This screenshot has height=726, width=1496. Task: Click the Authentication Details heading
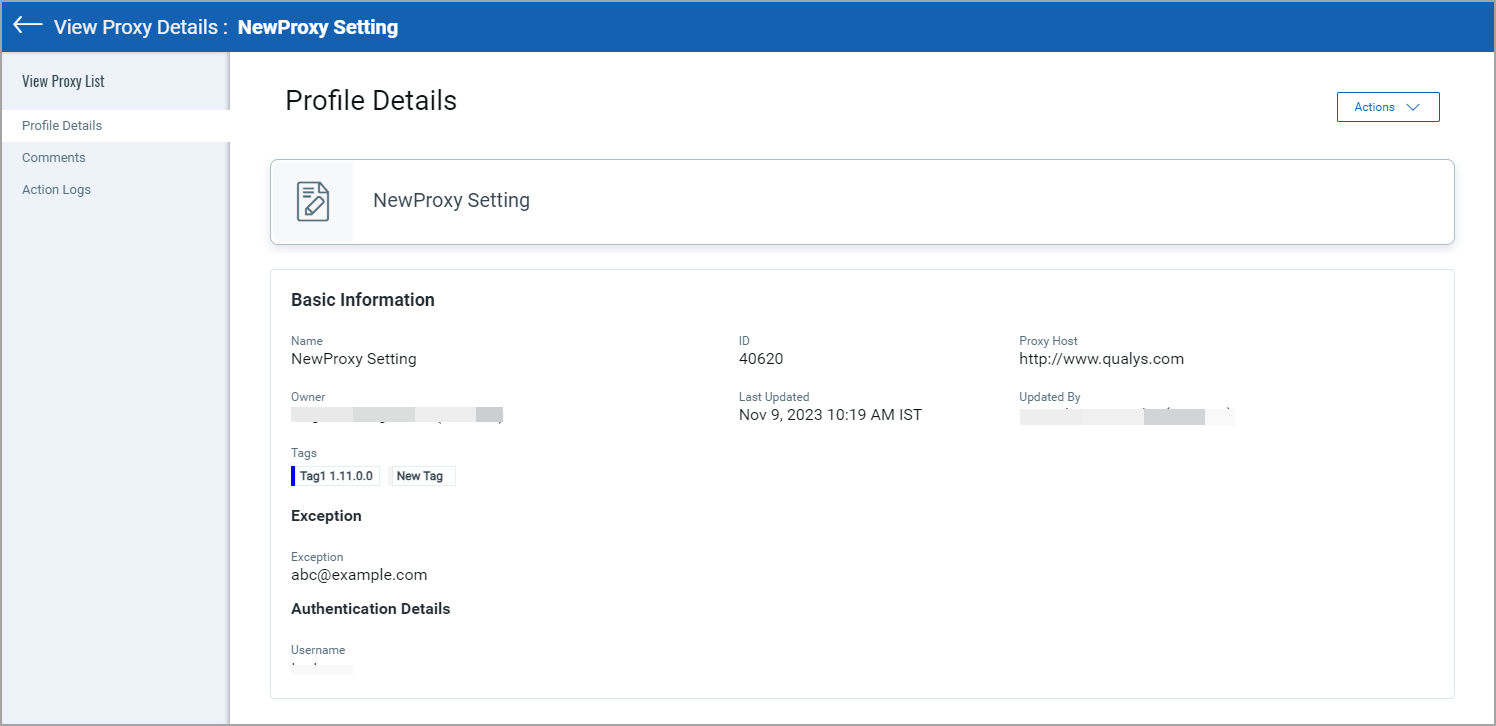pyautogui.click(x=371, y=609)
